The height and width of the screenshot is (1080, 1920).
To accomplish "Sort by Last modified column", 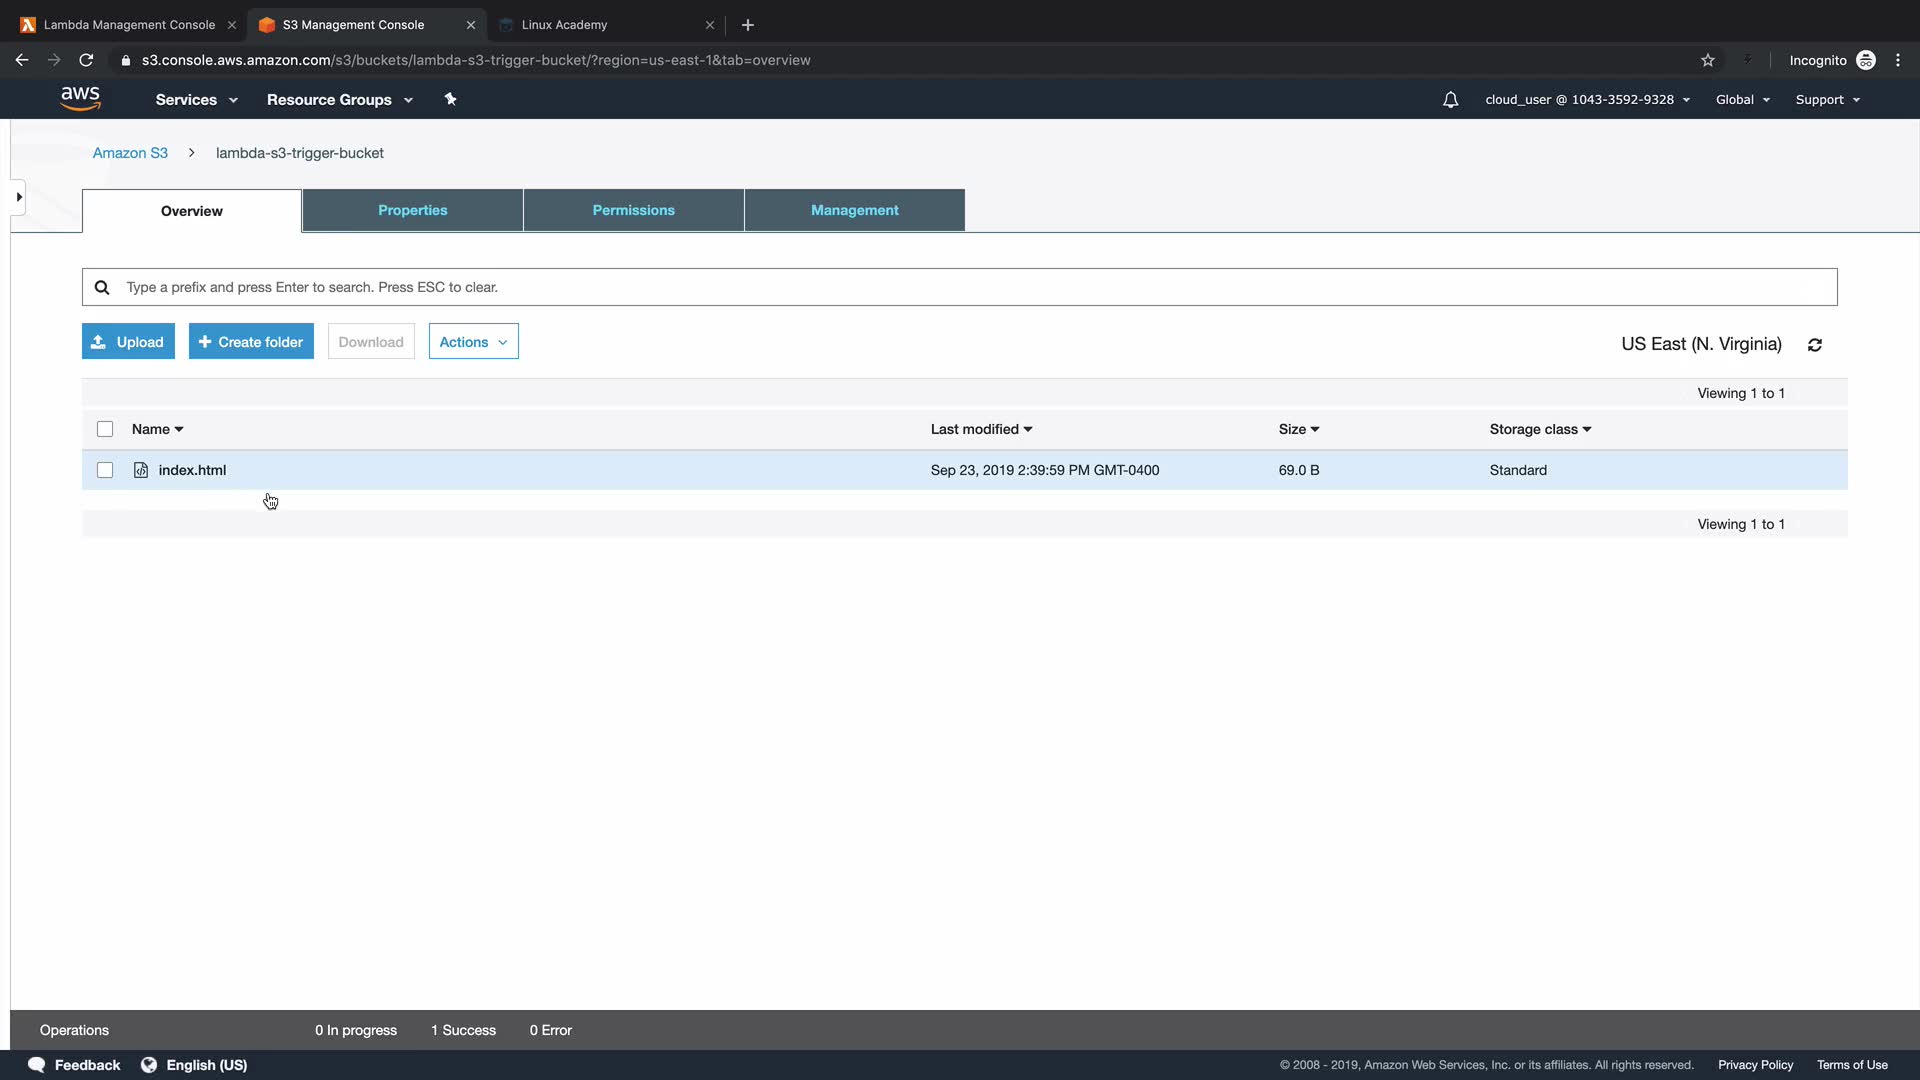I will coord(981,429).
